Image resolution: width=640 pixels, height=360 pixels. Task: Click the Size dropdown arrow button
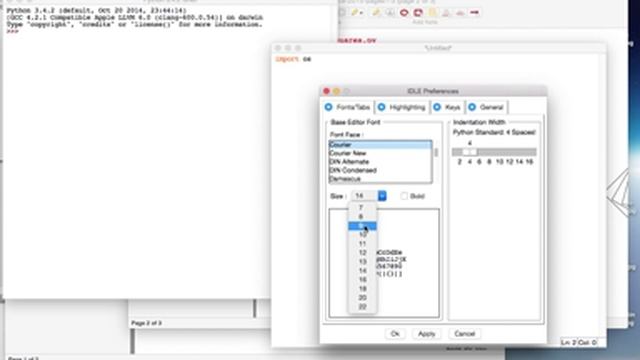click(x=382, y=196)
